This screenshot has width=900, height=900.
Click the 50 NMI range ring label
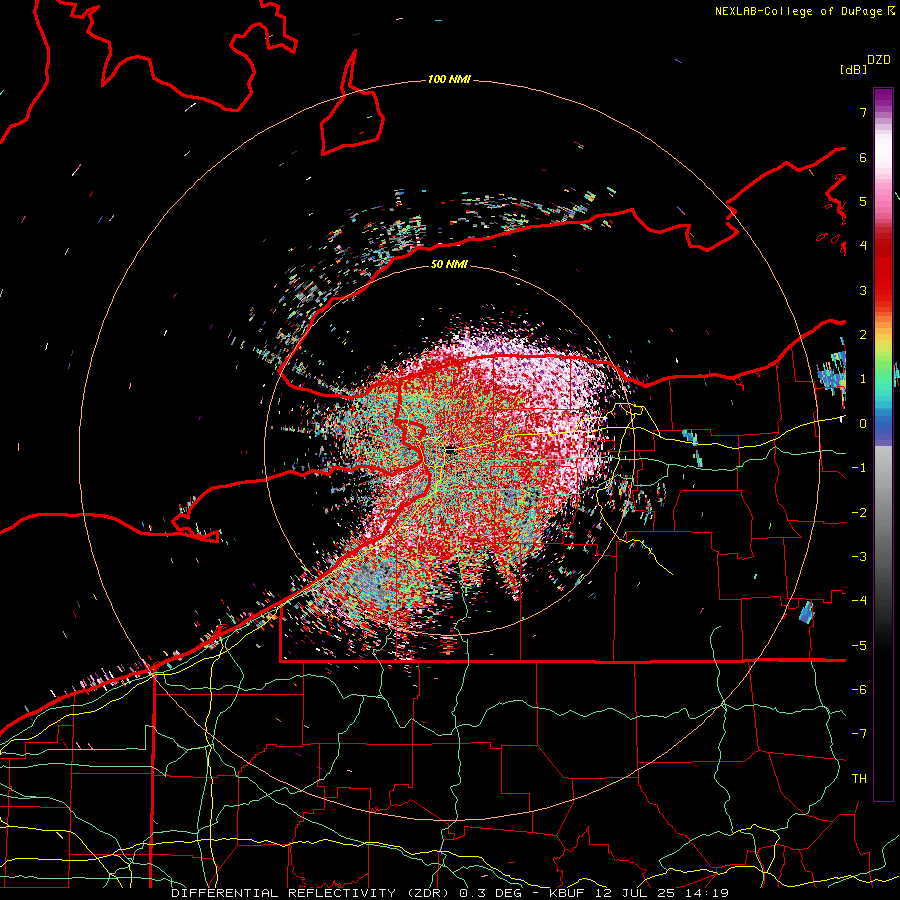point(449,264)
